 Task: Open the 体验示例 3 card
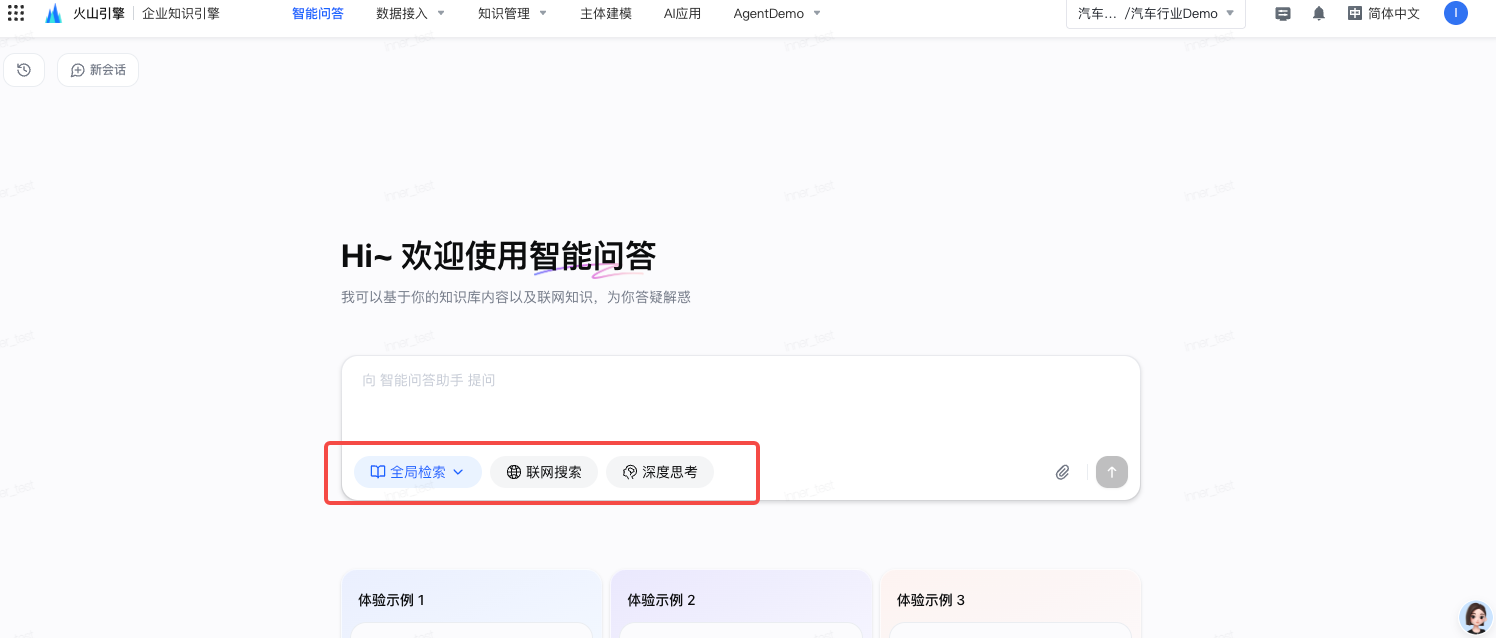click(x=1011, y=604)
